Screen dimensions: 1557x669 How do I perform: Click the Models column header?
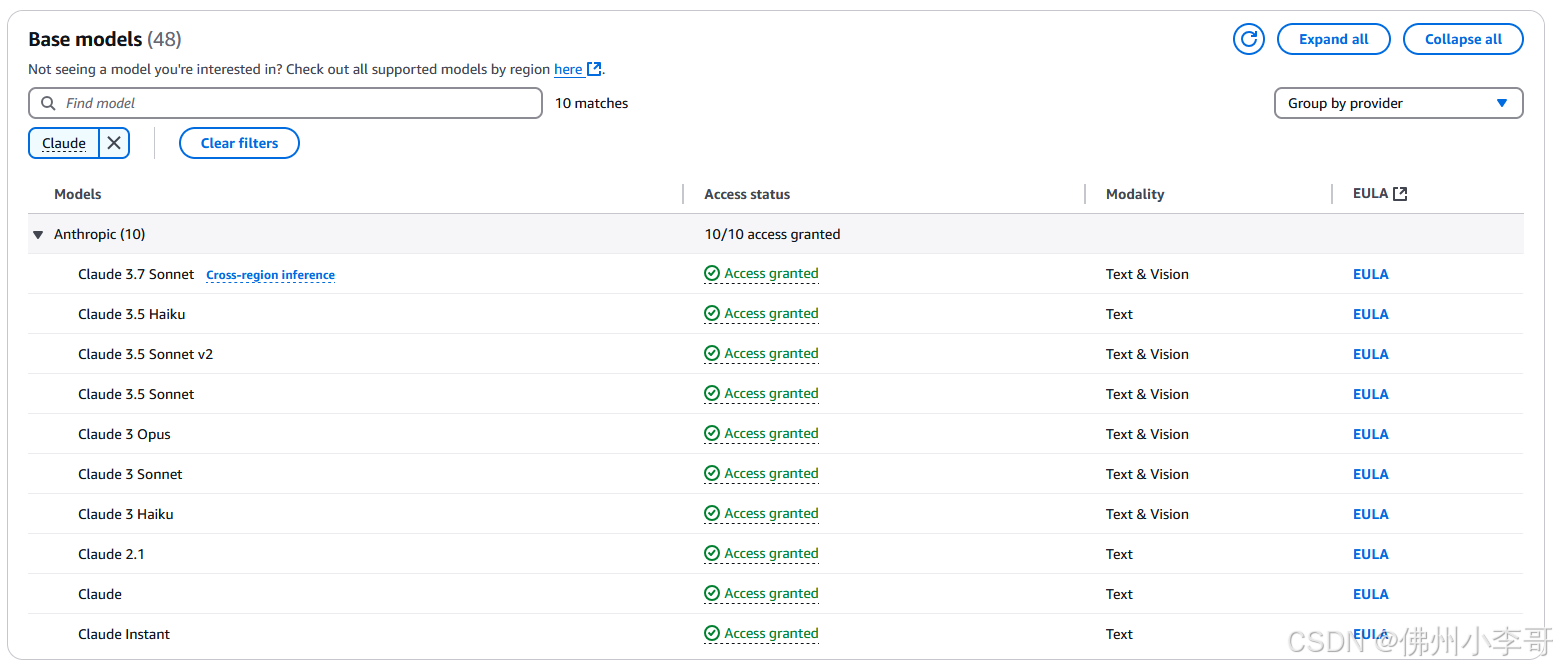tap(78, 194)
